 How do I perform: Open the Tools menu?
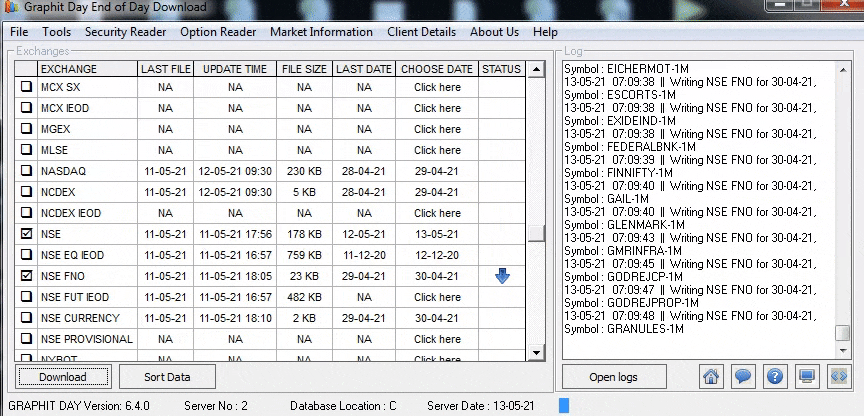point(57,32)
